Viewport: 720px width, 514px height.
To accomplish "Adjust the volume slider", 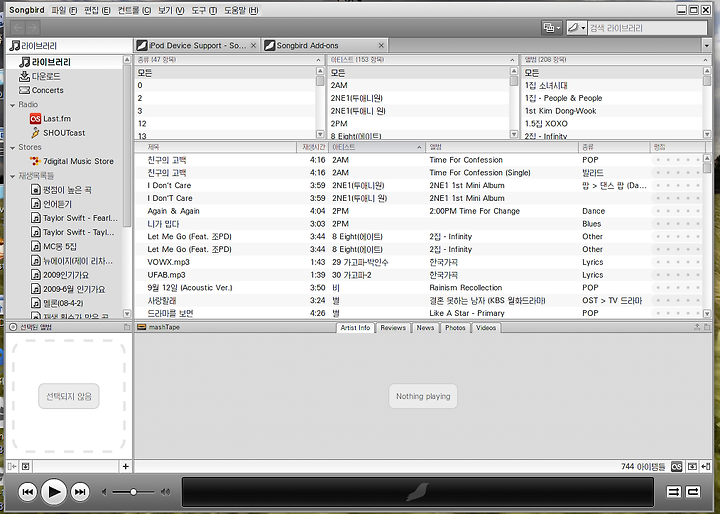I will pos(133,492).
